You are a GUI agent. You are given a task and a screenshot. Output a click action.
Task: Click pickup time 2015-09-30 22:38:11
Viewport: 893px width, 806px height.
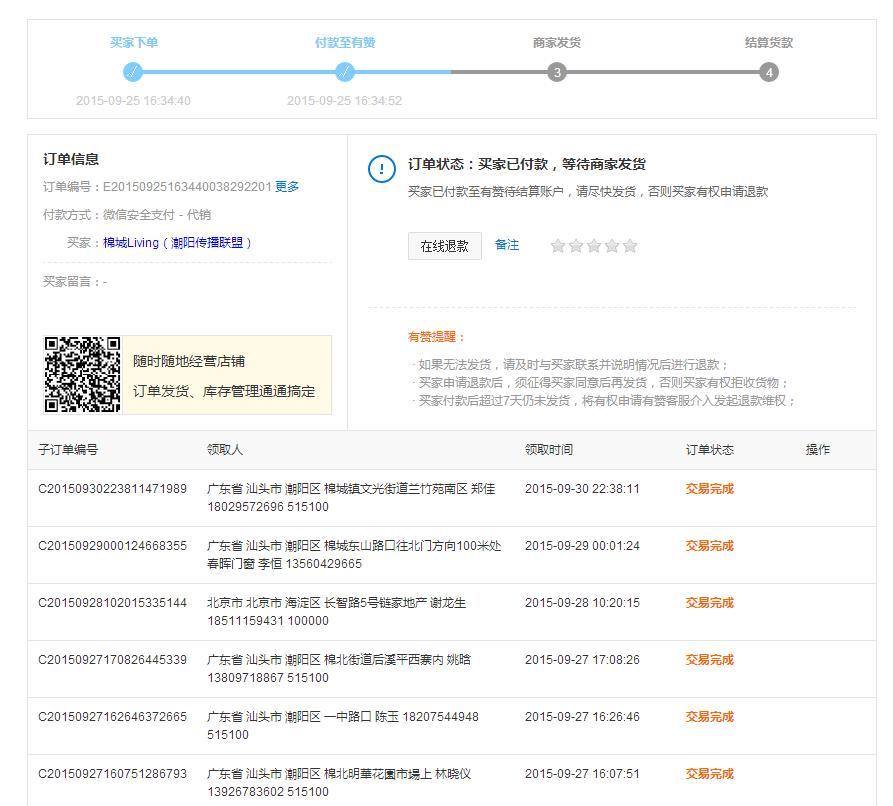point(582,489)
